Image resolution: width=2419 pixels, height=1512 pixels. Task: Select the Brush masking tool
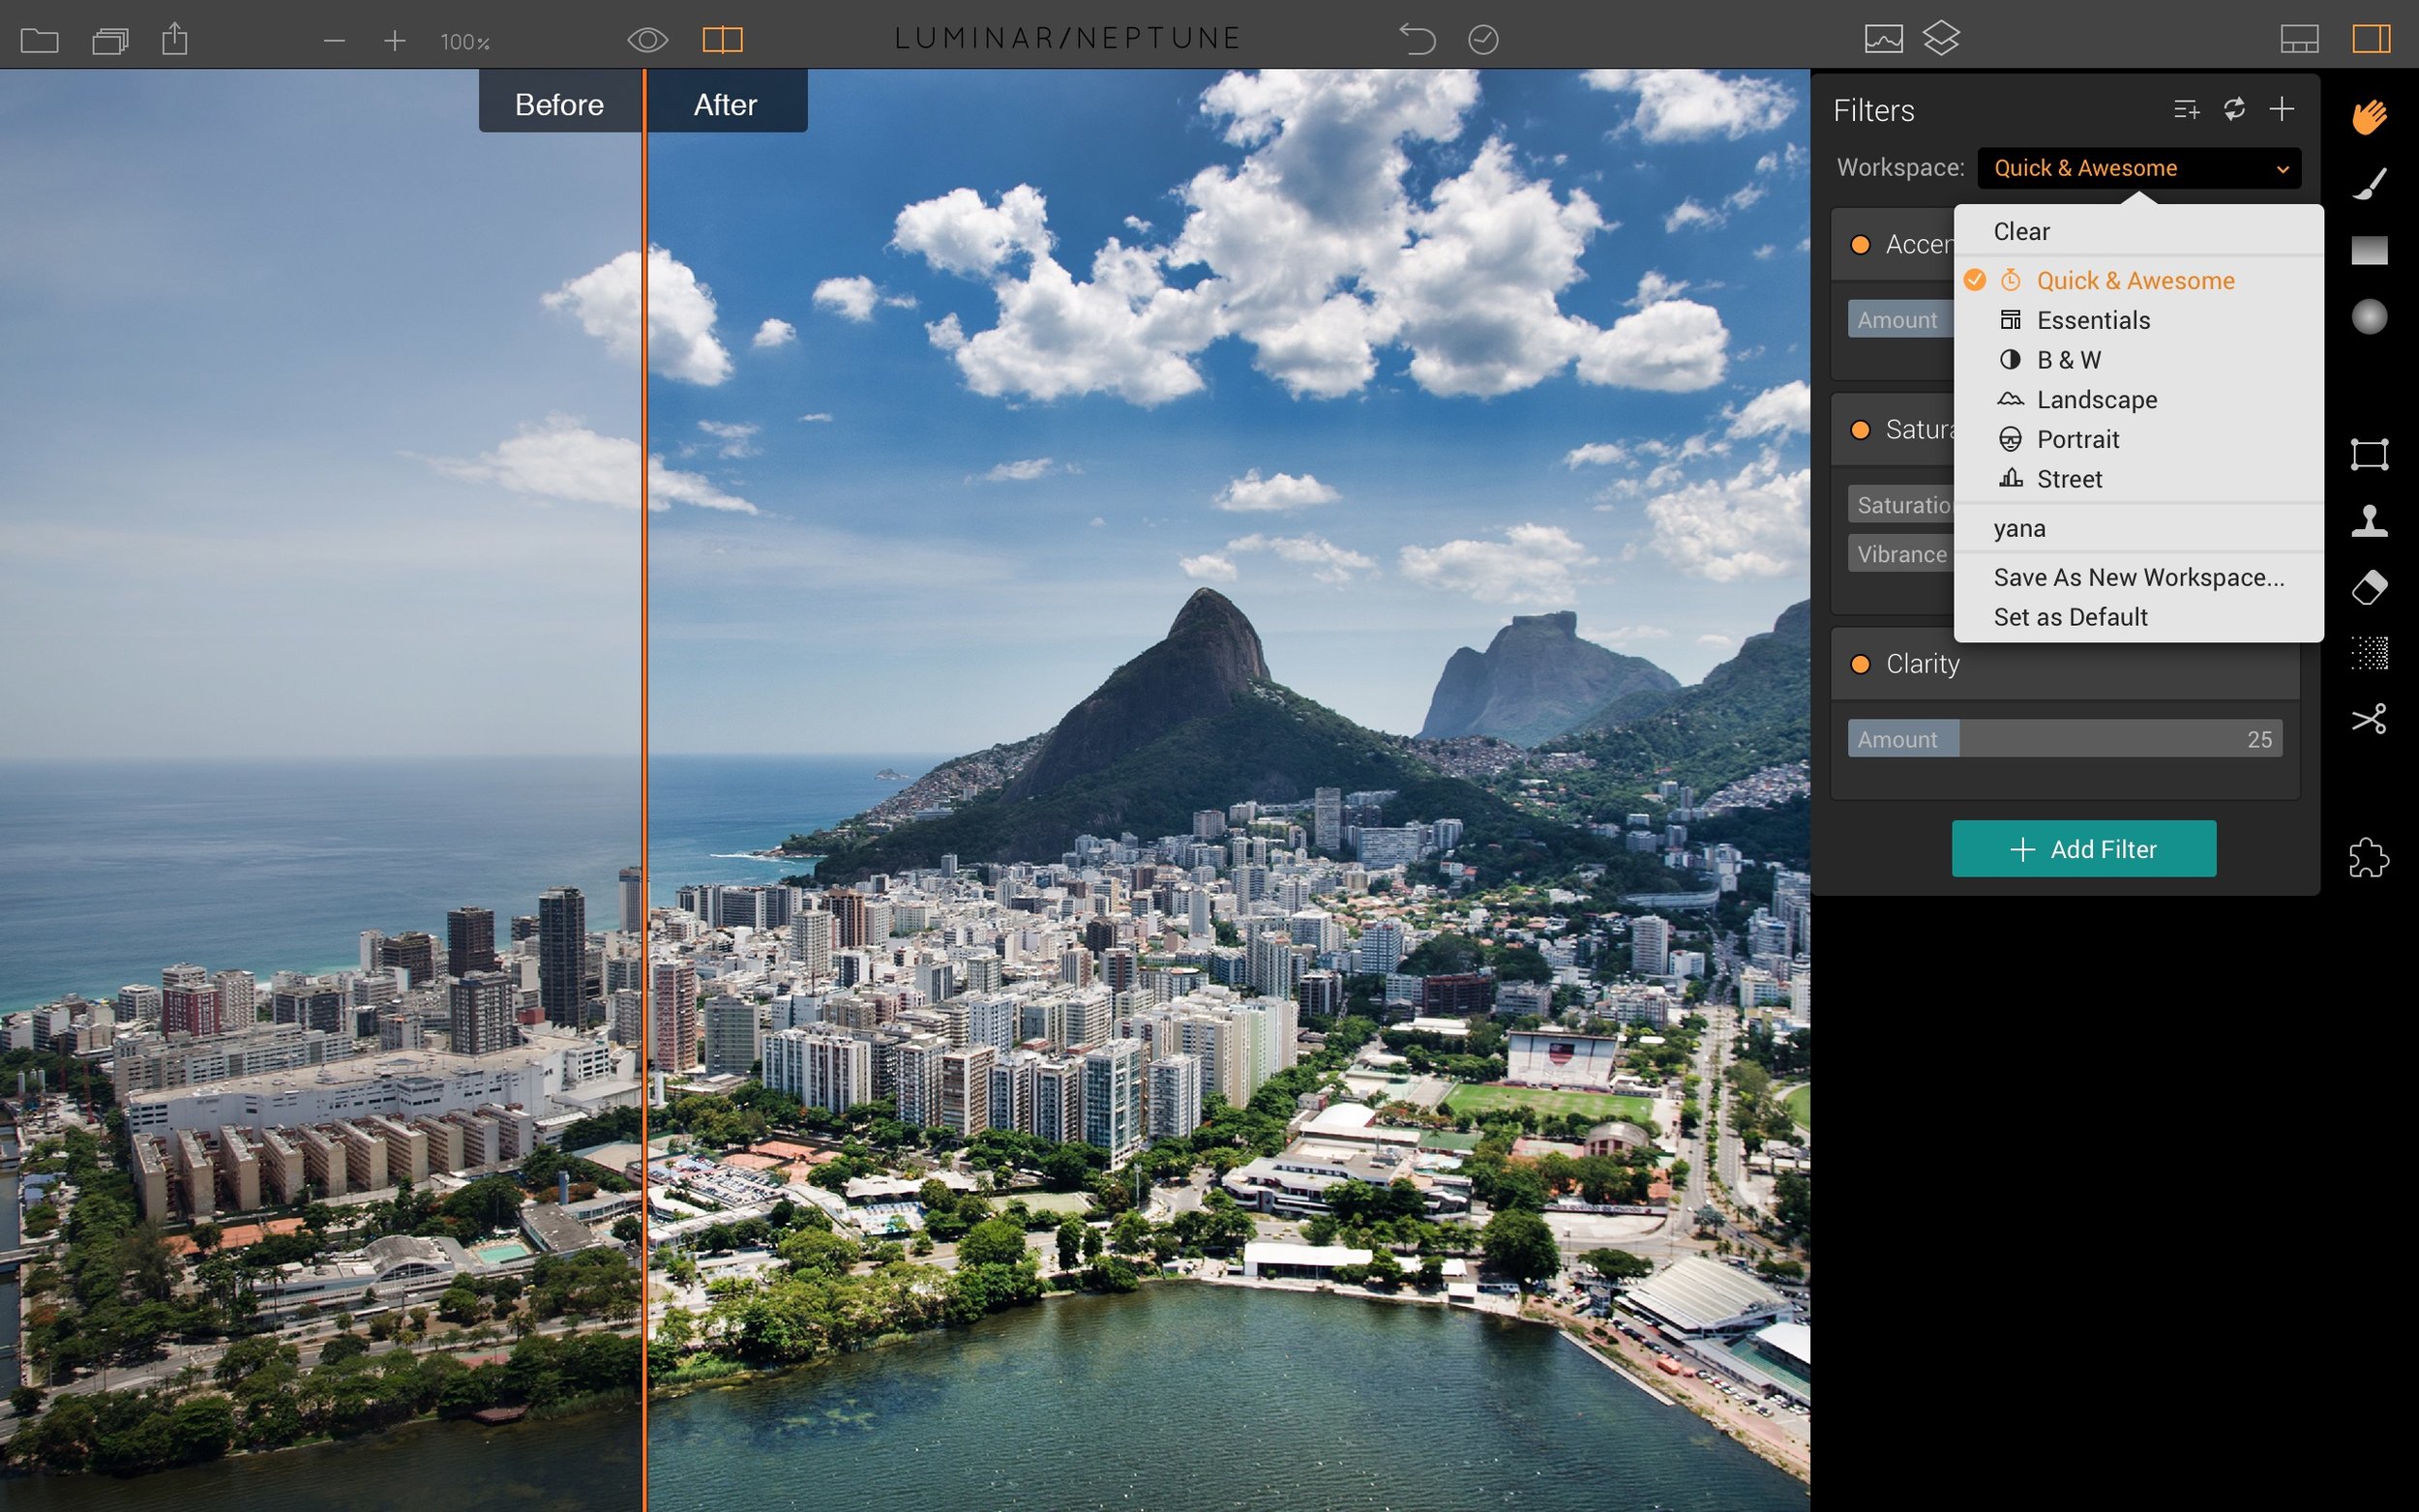pos(2370,181)
